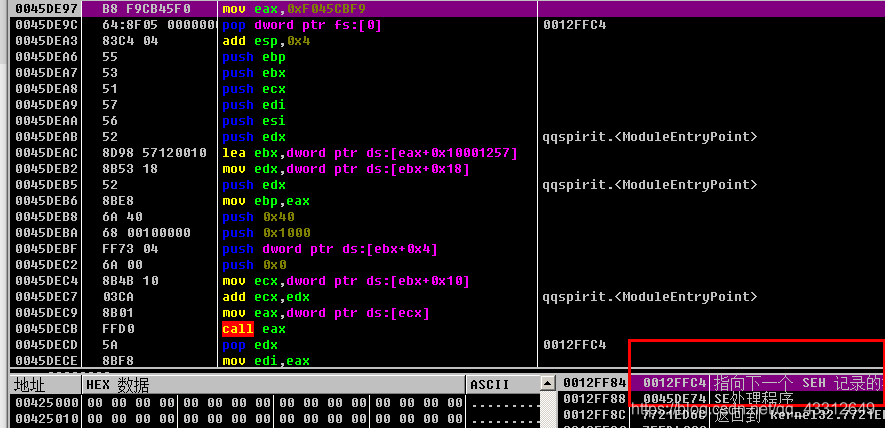Click address 0045DECE

[45, 361]
